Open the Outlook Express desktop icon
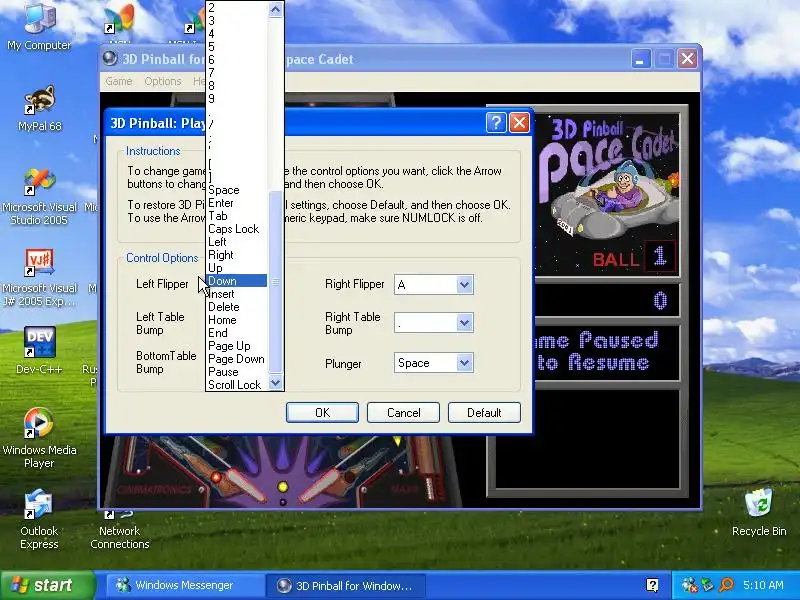The image size is (800, 600). (x=39, y=519)
